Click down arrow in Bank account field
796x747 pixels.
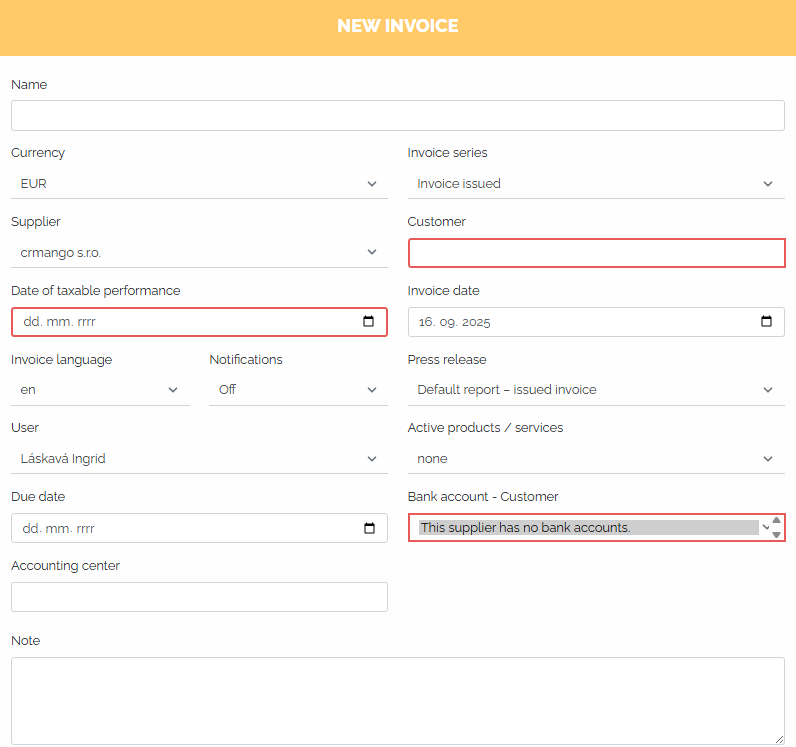tap(777, 535)
